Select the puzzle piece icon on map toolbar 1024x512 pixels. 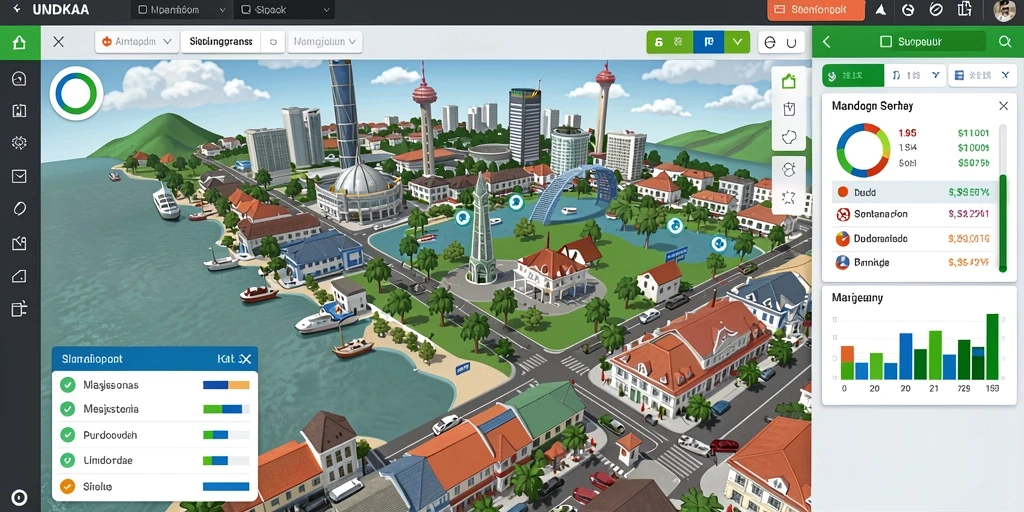pos(789,137)
